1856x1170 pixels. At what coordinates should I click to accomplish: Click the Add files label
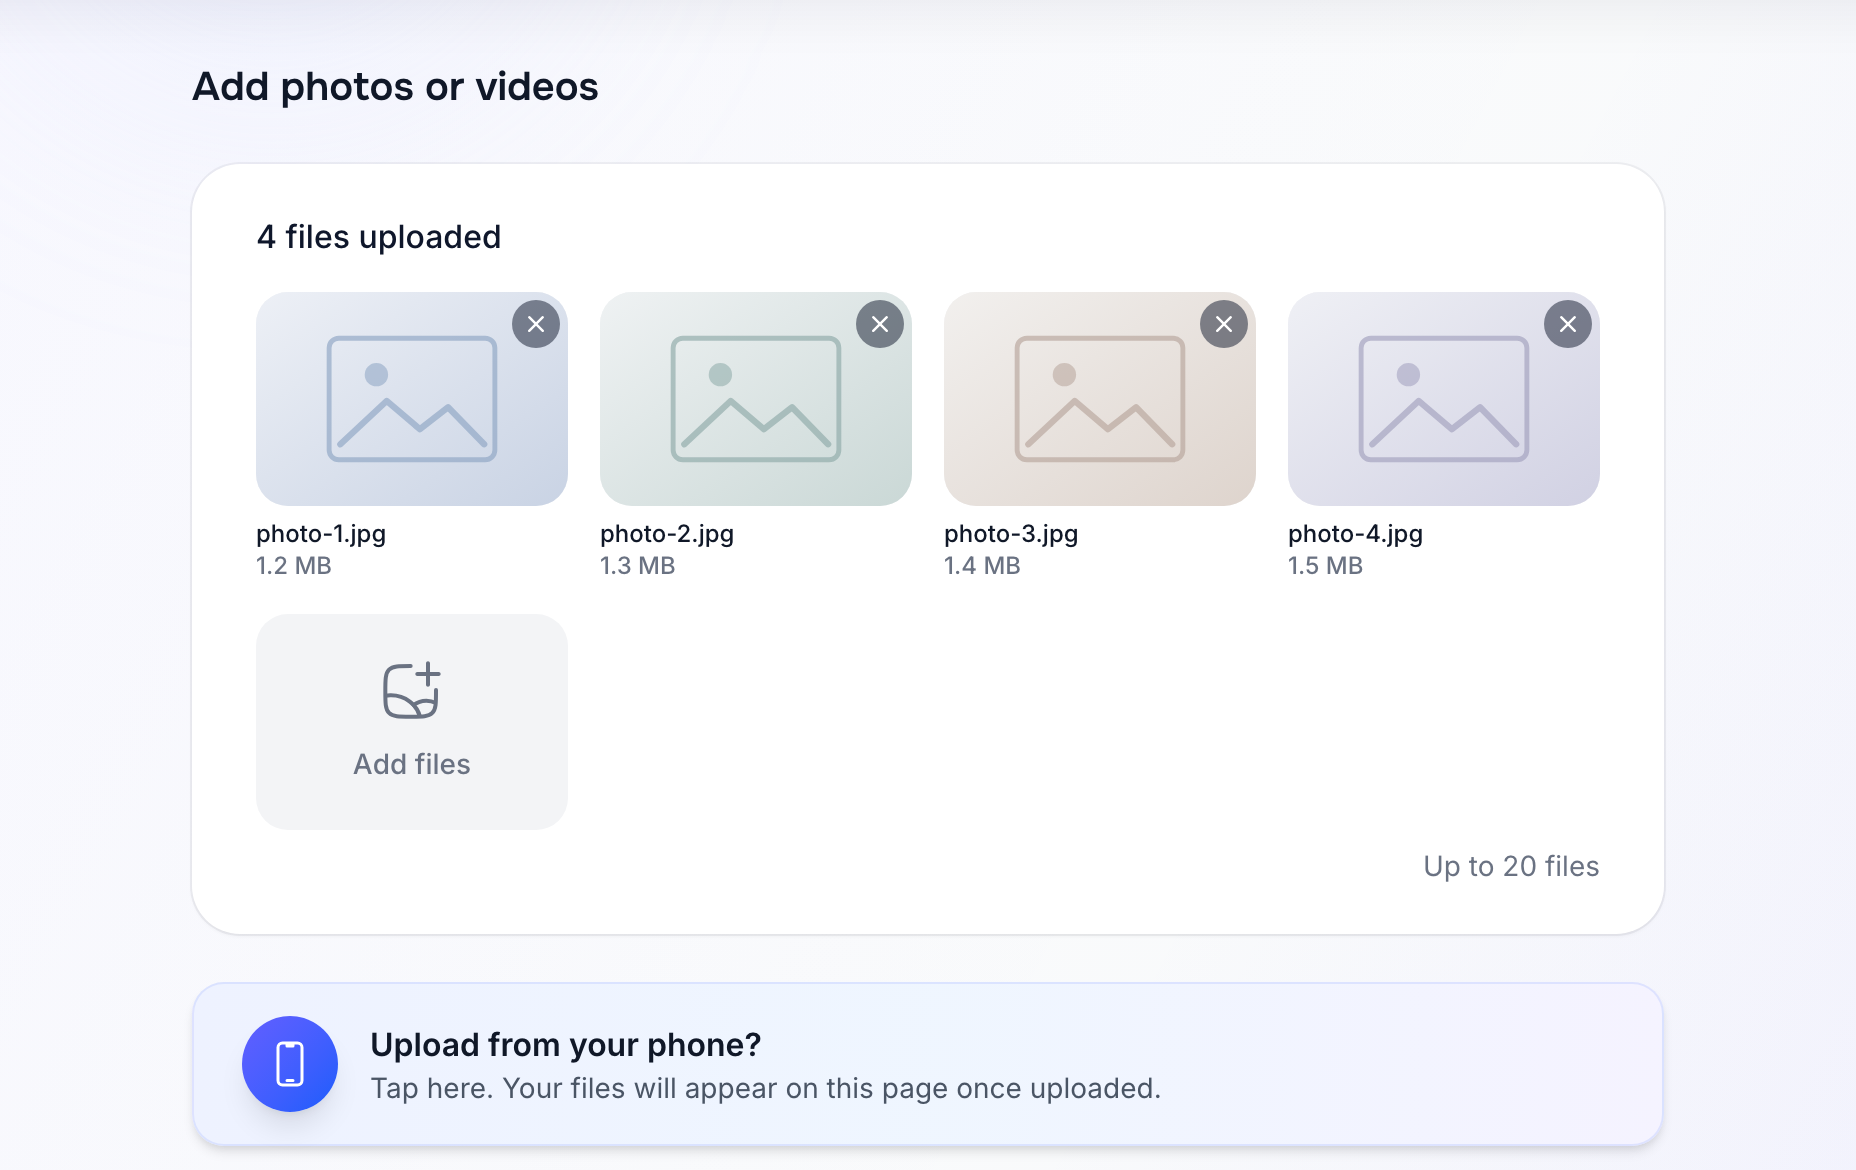pyautogui.click(x=412, y=764)
